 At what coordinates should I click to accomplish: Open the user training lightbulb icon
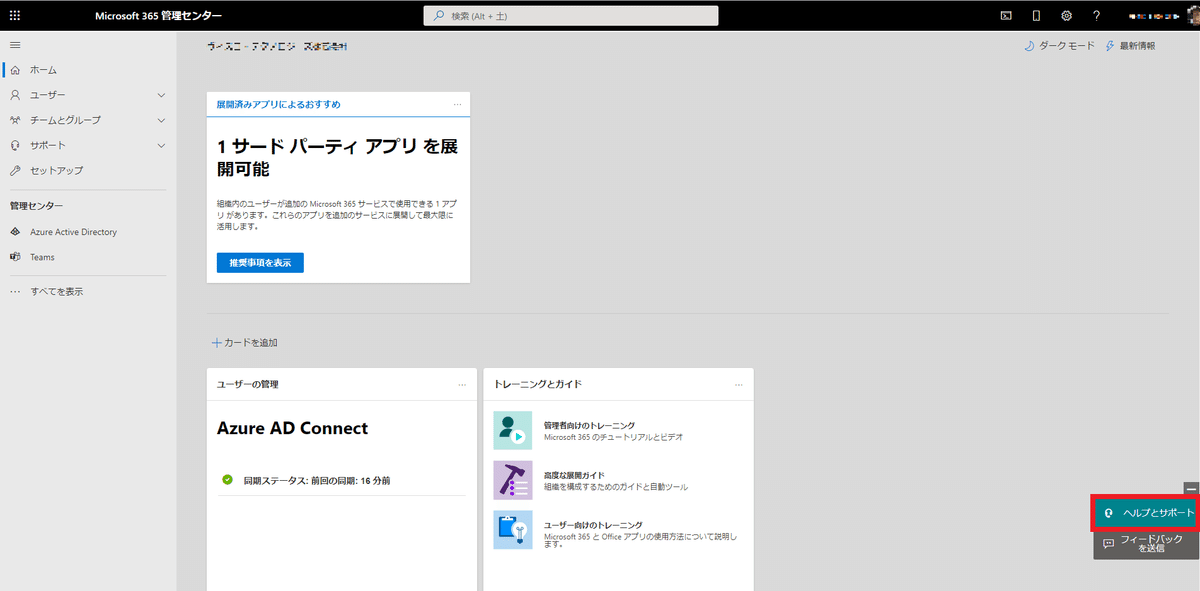click(x=513, y=530)
